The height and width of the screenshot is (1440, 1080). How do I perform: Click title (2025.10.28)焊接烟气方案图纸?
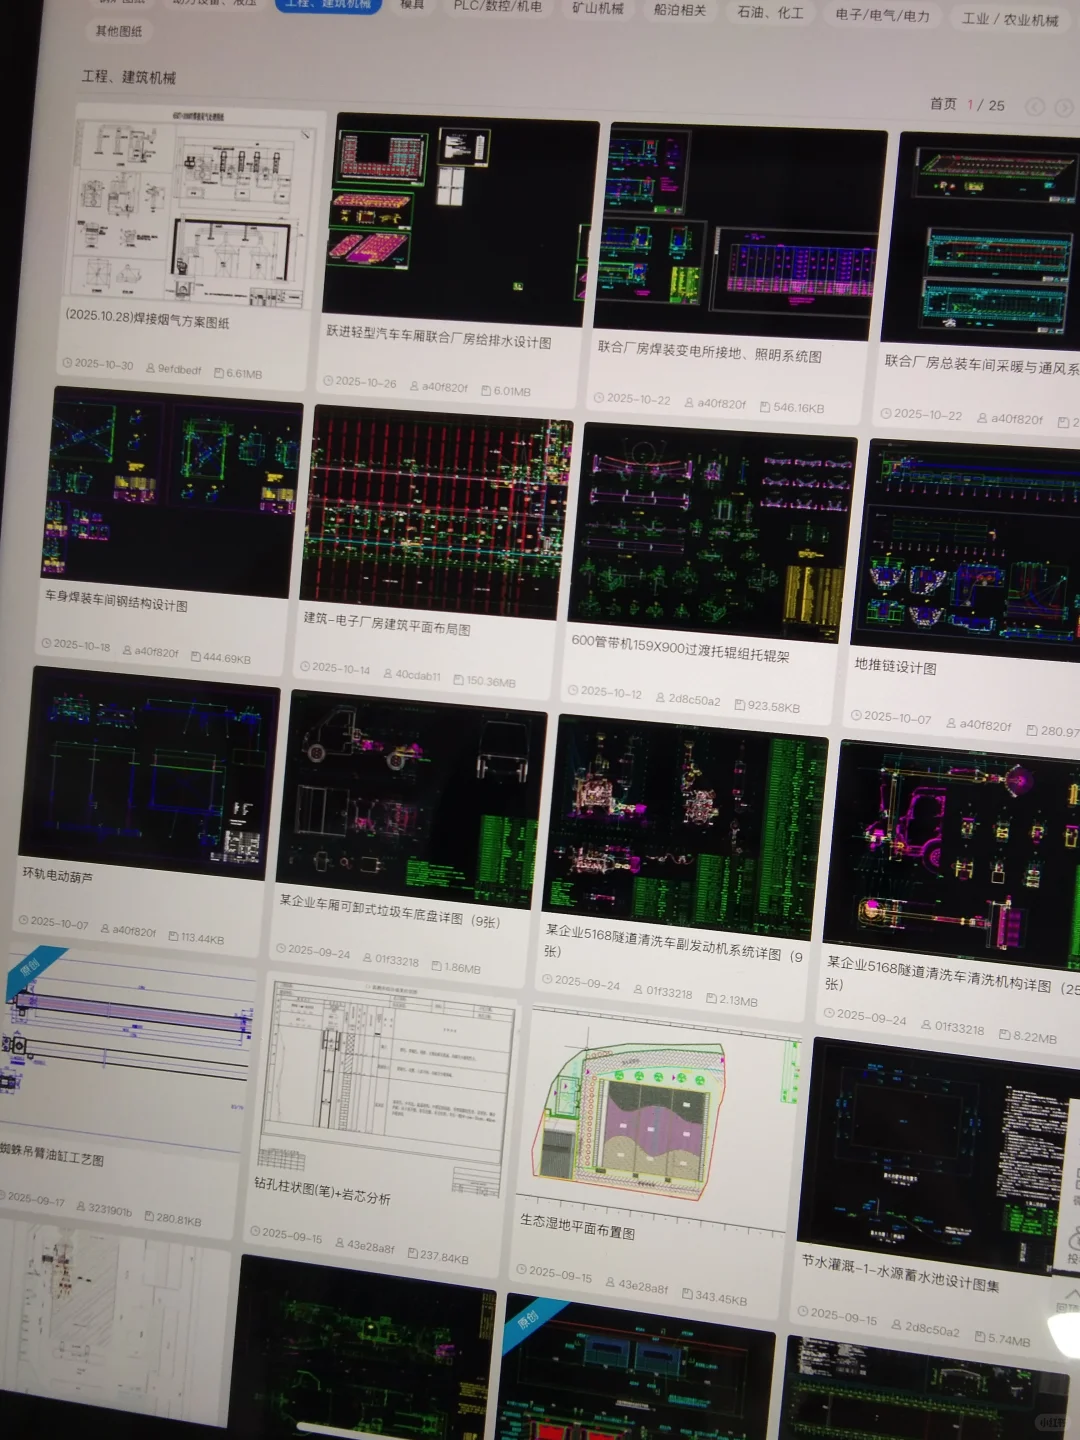point(148,319)
